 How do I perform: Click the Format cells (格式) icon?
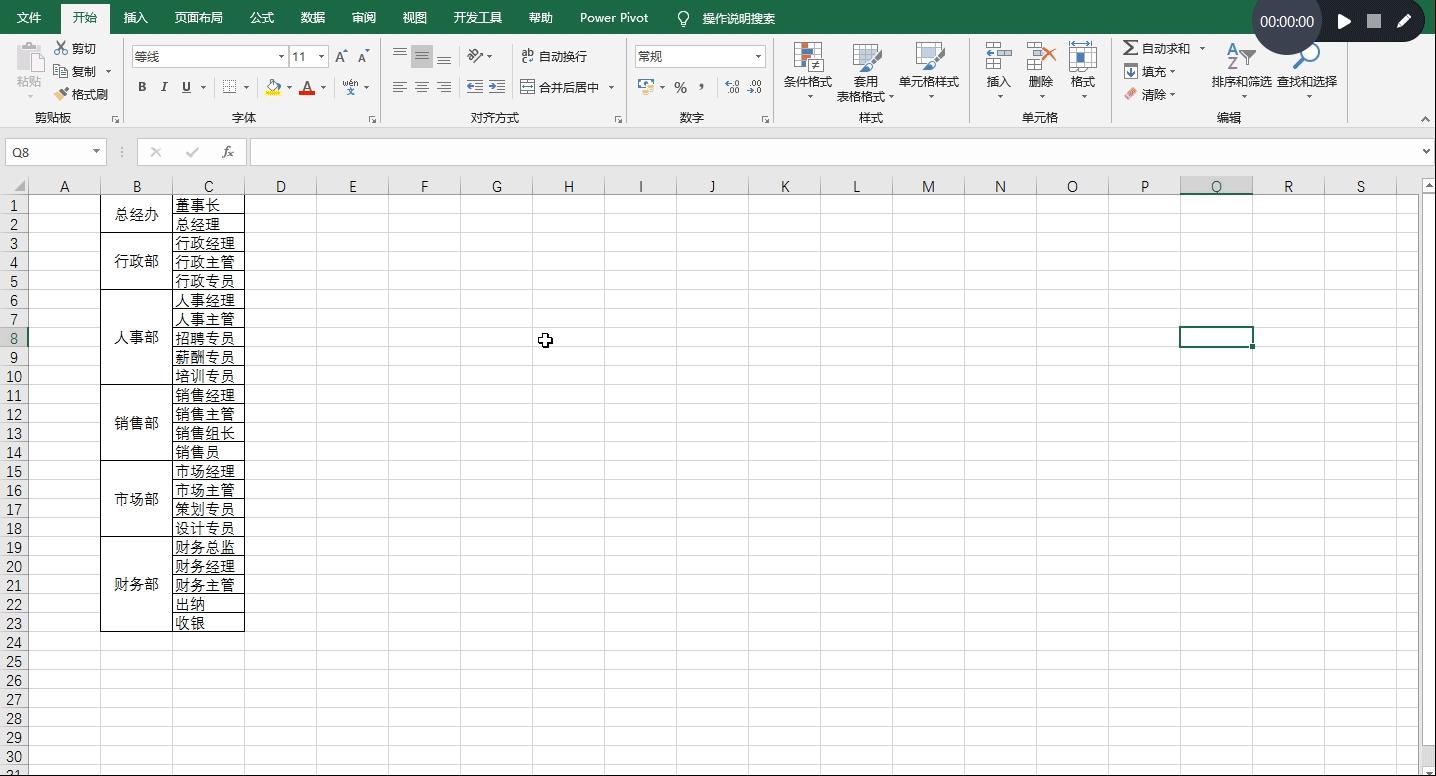click(1083, 56)
